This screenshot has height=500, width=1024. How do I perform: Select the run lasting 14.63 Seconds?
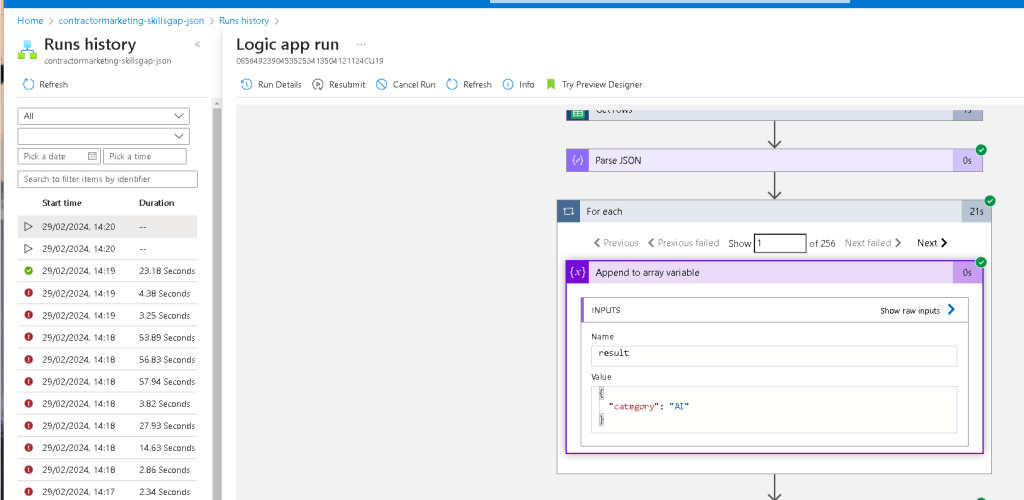pos(107,448)
